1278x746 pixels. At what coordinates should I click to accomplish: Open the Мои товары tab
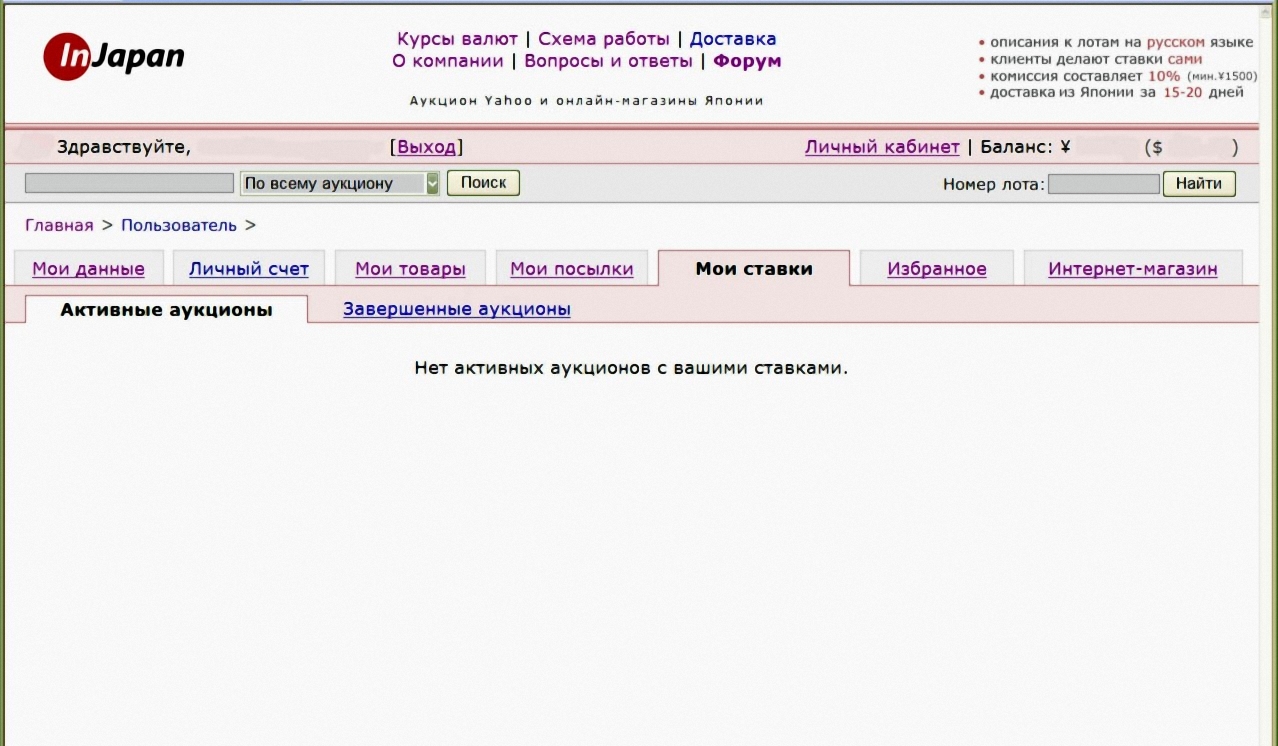click(x=410, y=269)
